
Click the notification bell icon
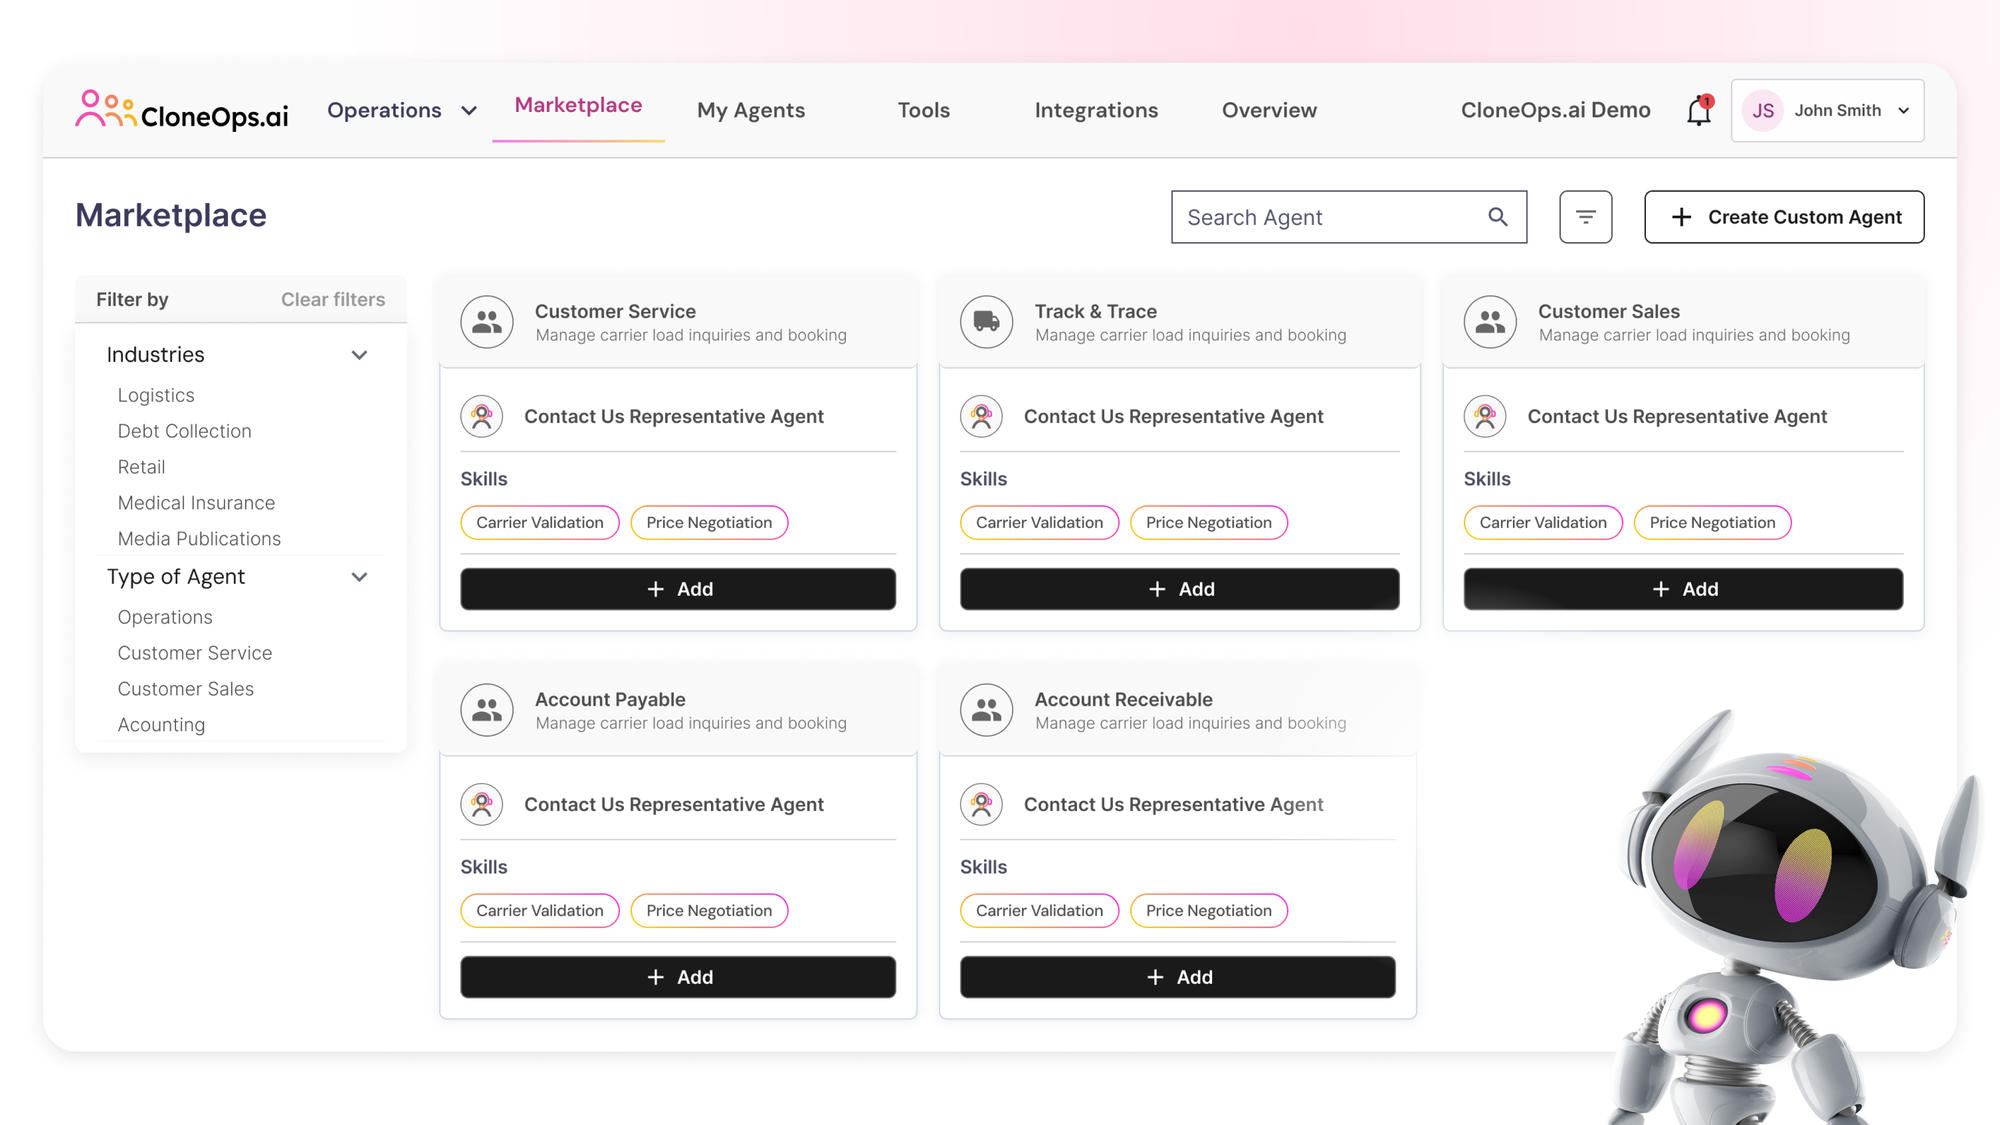[1698, 111]
